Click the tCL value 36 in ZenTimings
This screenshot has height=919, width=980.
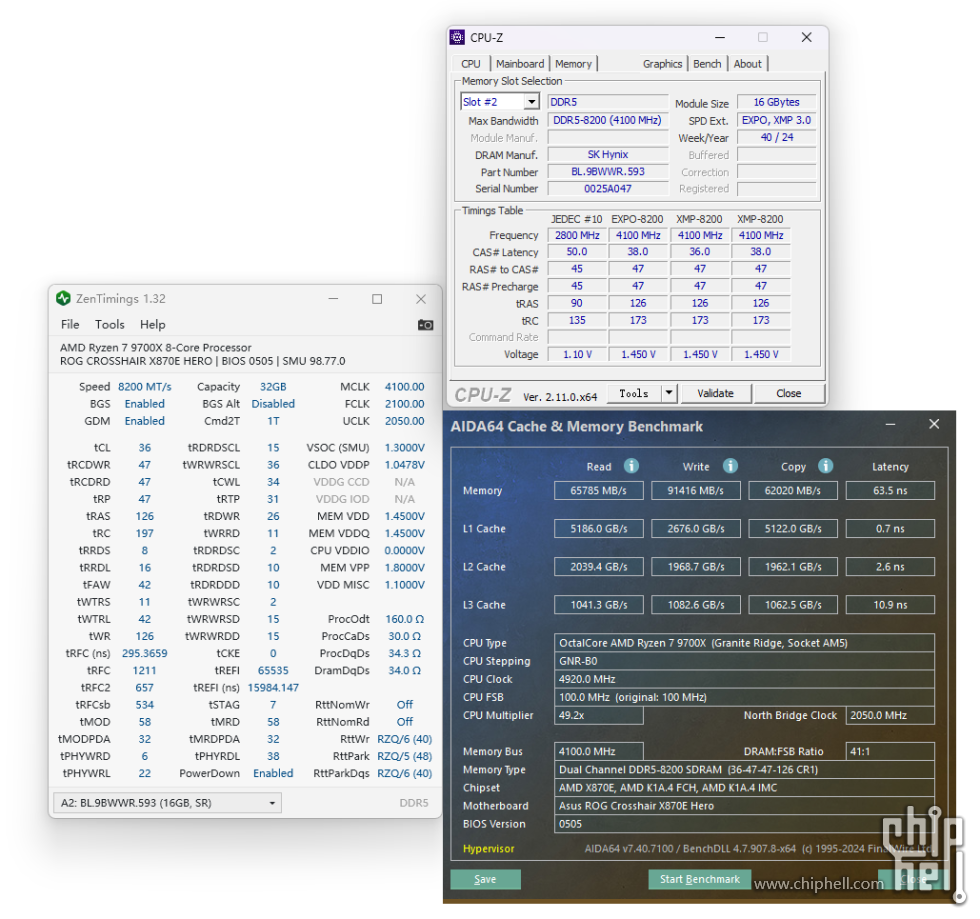click(144, 448)
